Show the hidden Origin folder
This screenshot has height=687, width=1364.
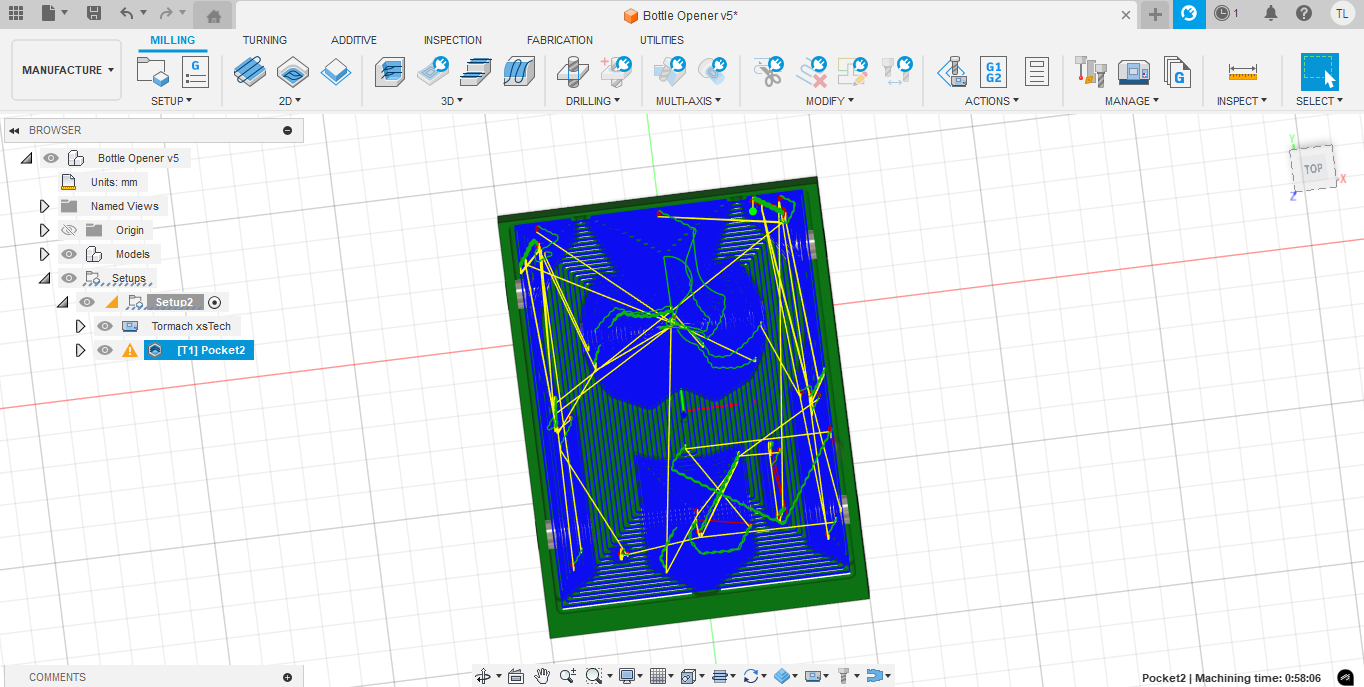coord(69,230)
